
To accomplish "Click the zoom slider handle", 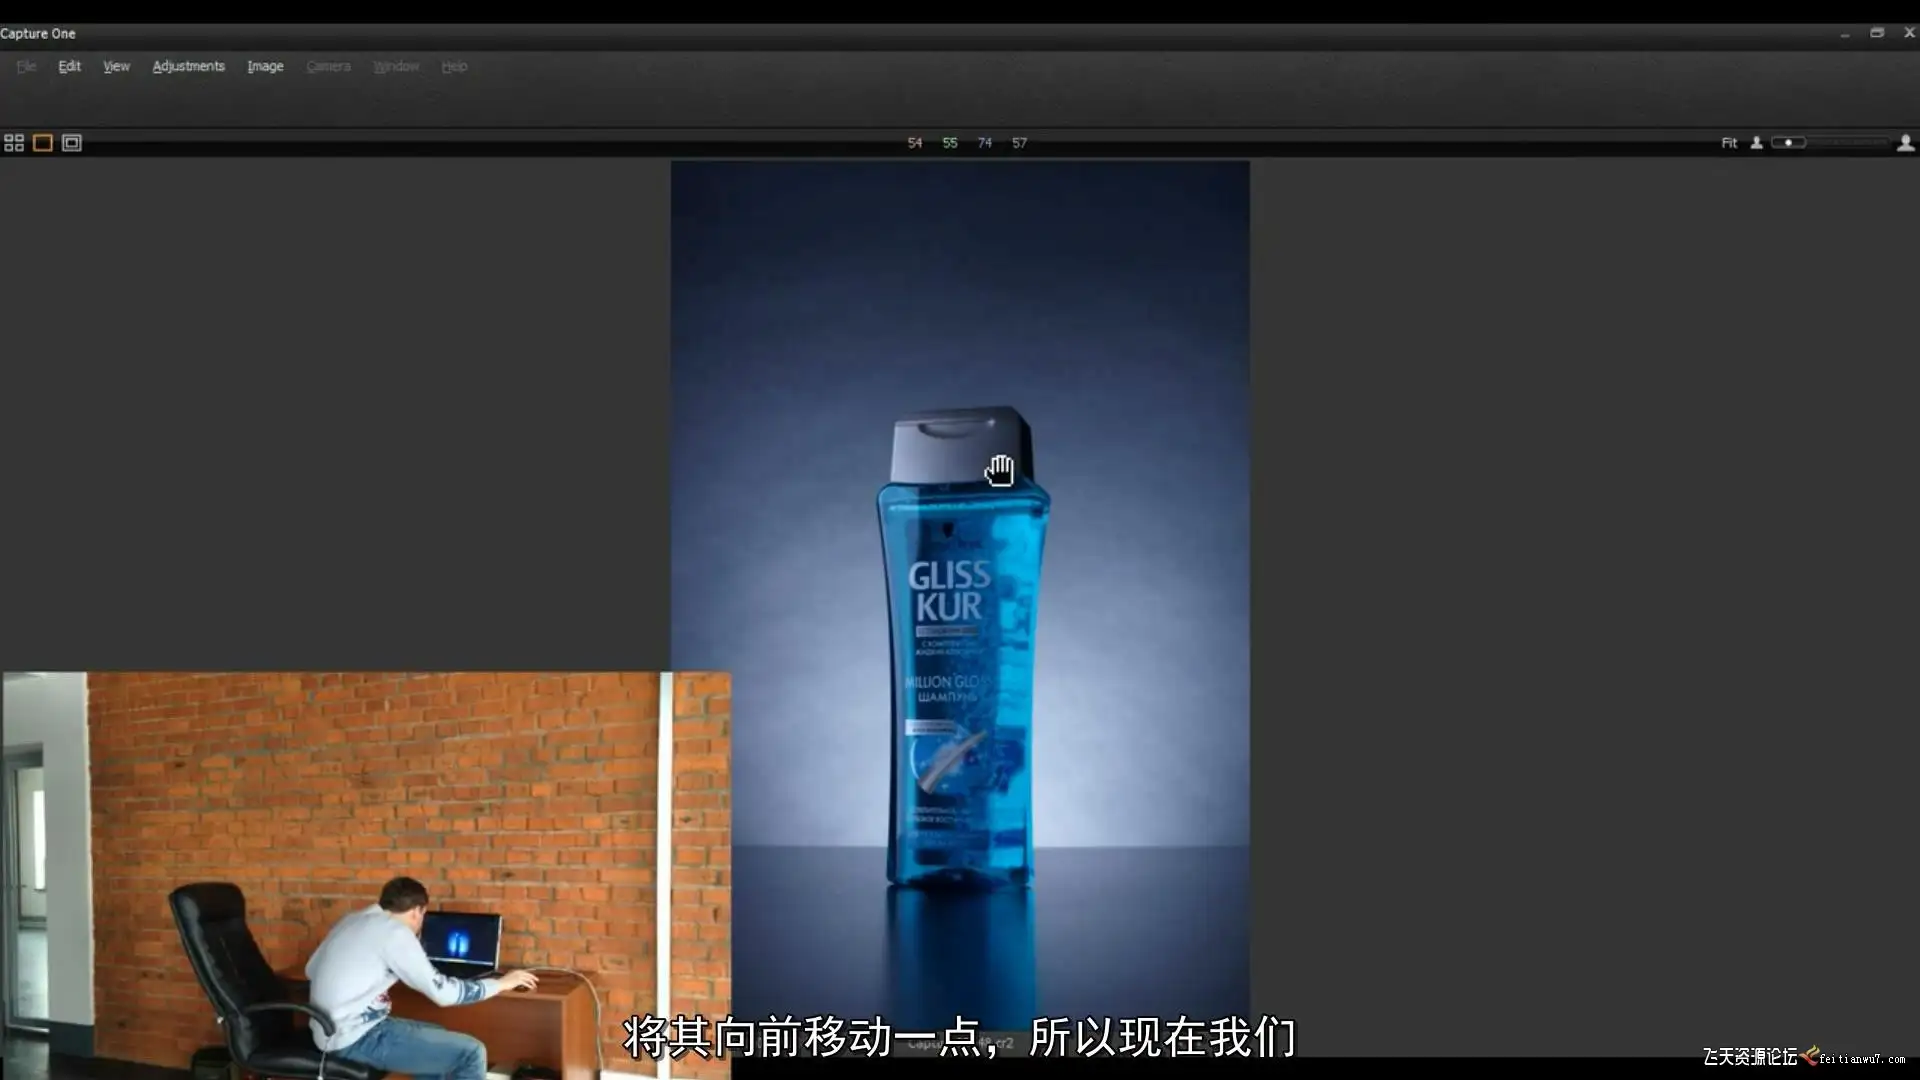I will [x=1788, y=143].
